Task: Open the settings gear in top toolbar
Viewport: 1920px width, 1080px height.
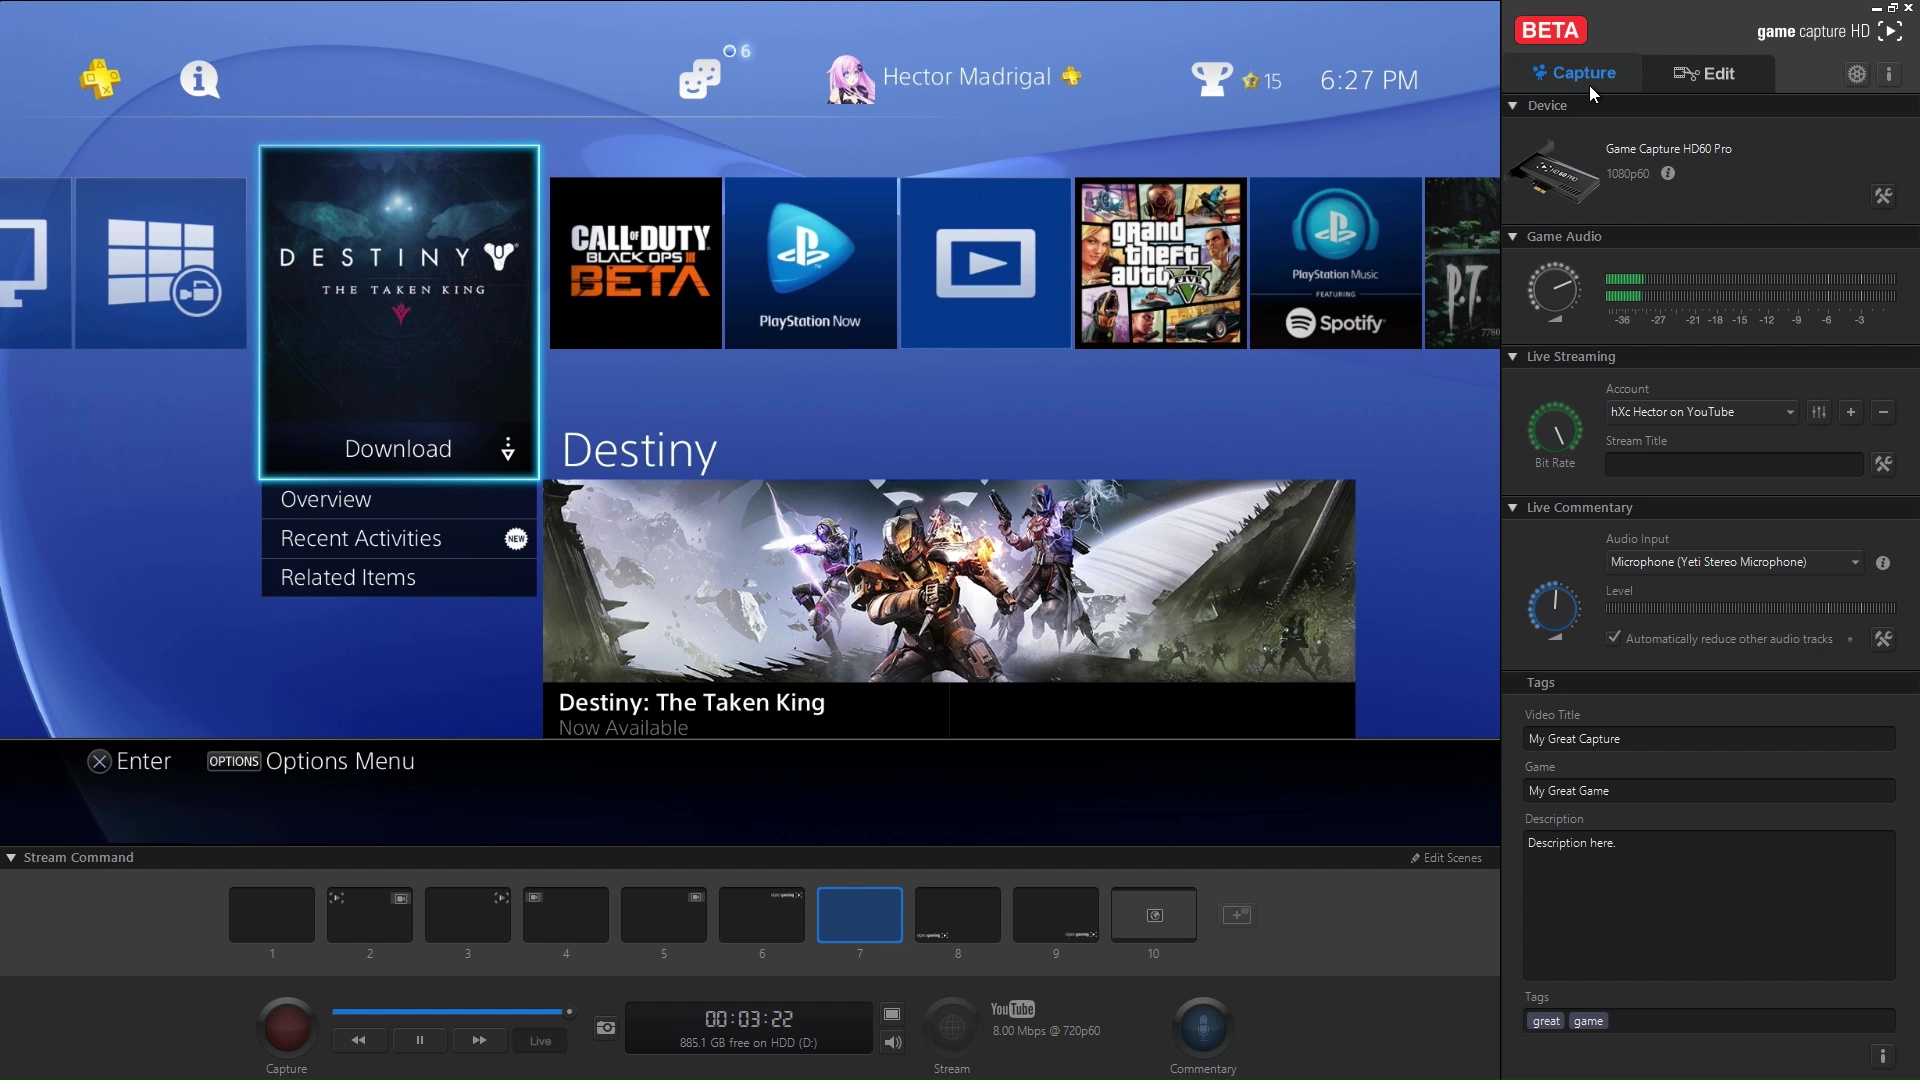Action: 1856,74
